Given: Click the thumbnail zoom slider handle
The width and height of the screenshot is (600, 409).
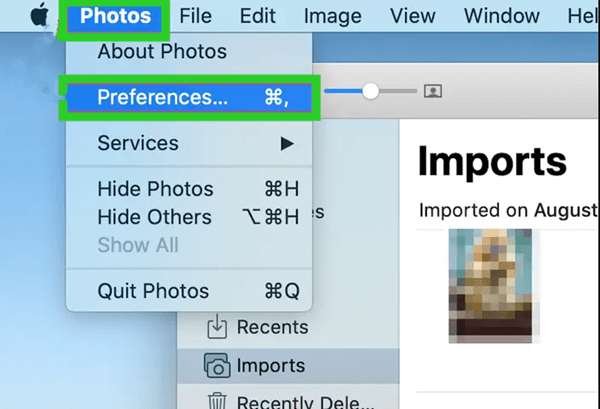Looking at the screenshot, I should 371,91.
